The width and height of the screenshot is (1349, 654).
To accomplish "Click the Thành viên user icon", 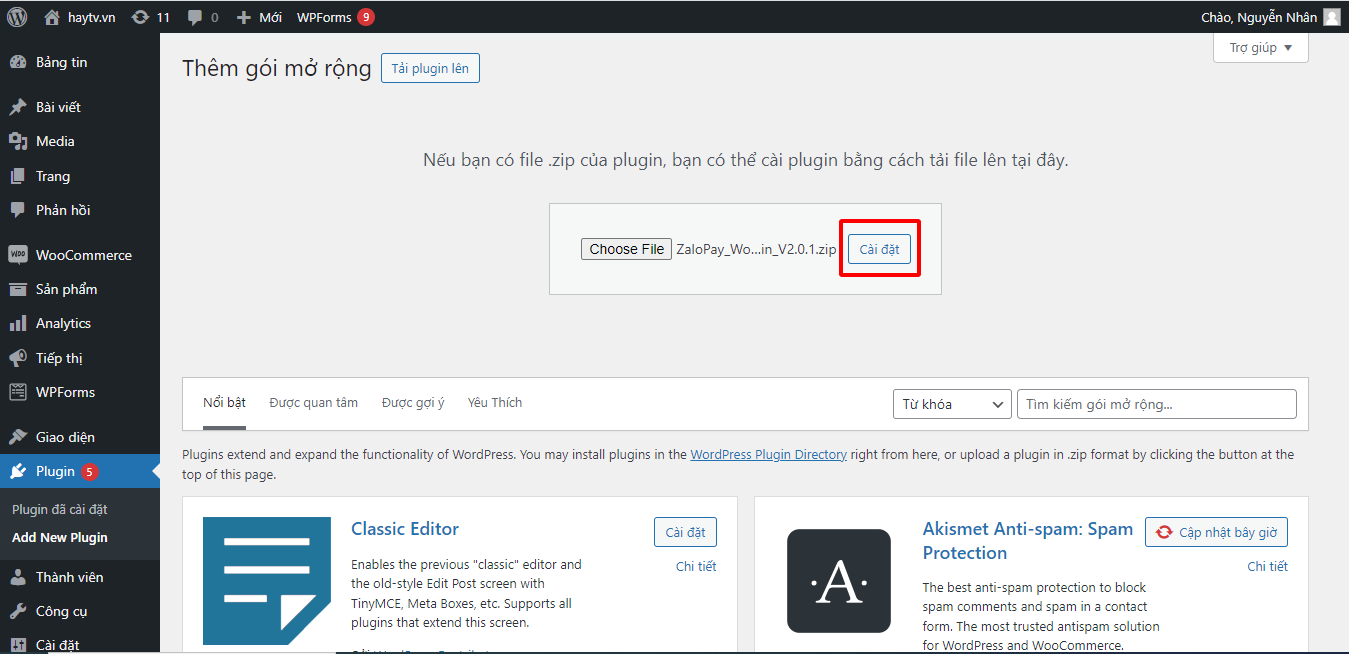I will click(x=18, y=577).
